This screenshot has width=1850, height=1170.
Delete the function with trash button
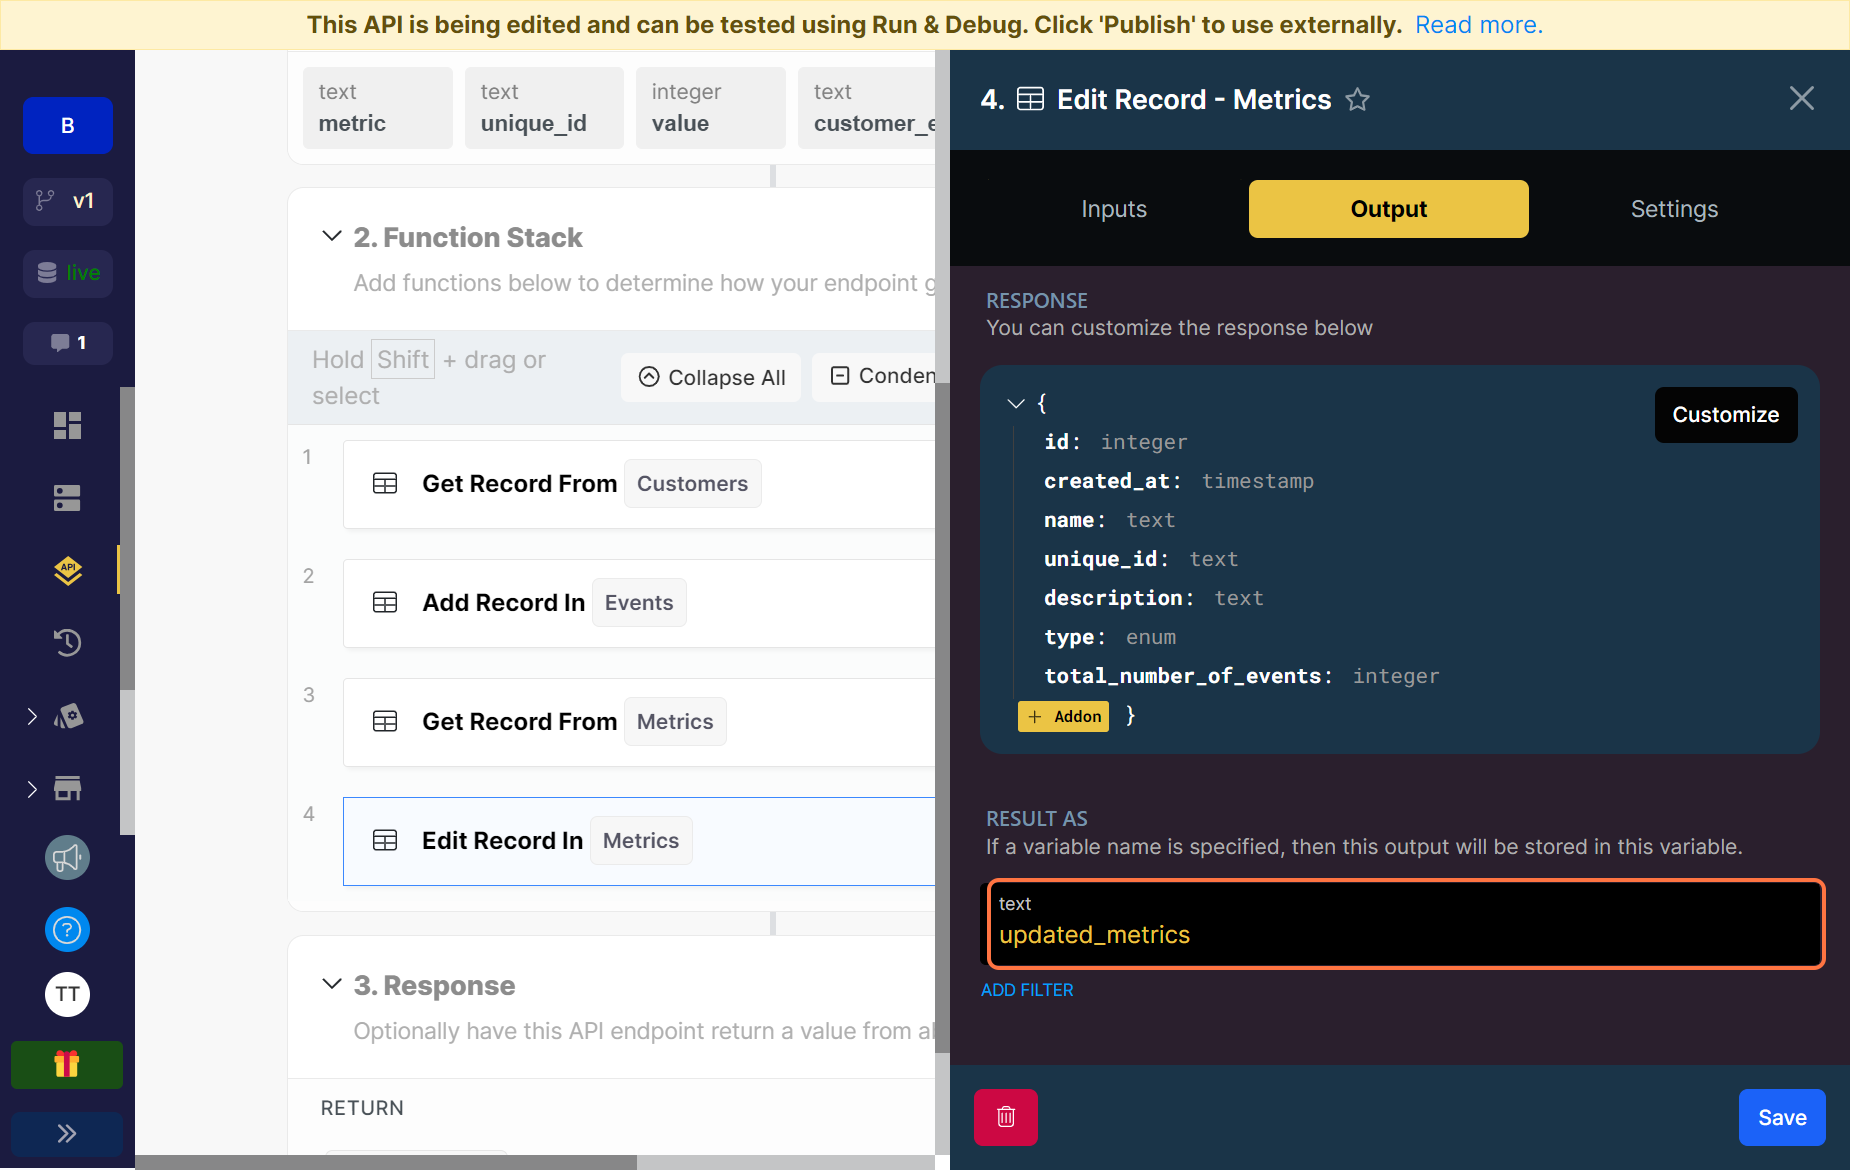coord(1006,1117)
